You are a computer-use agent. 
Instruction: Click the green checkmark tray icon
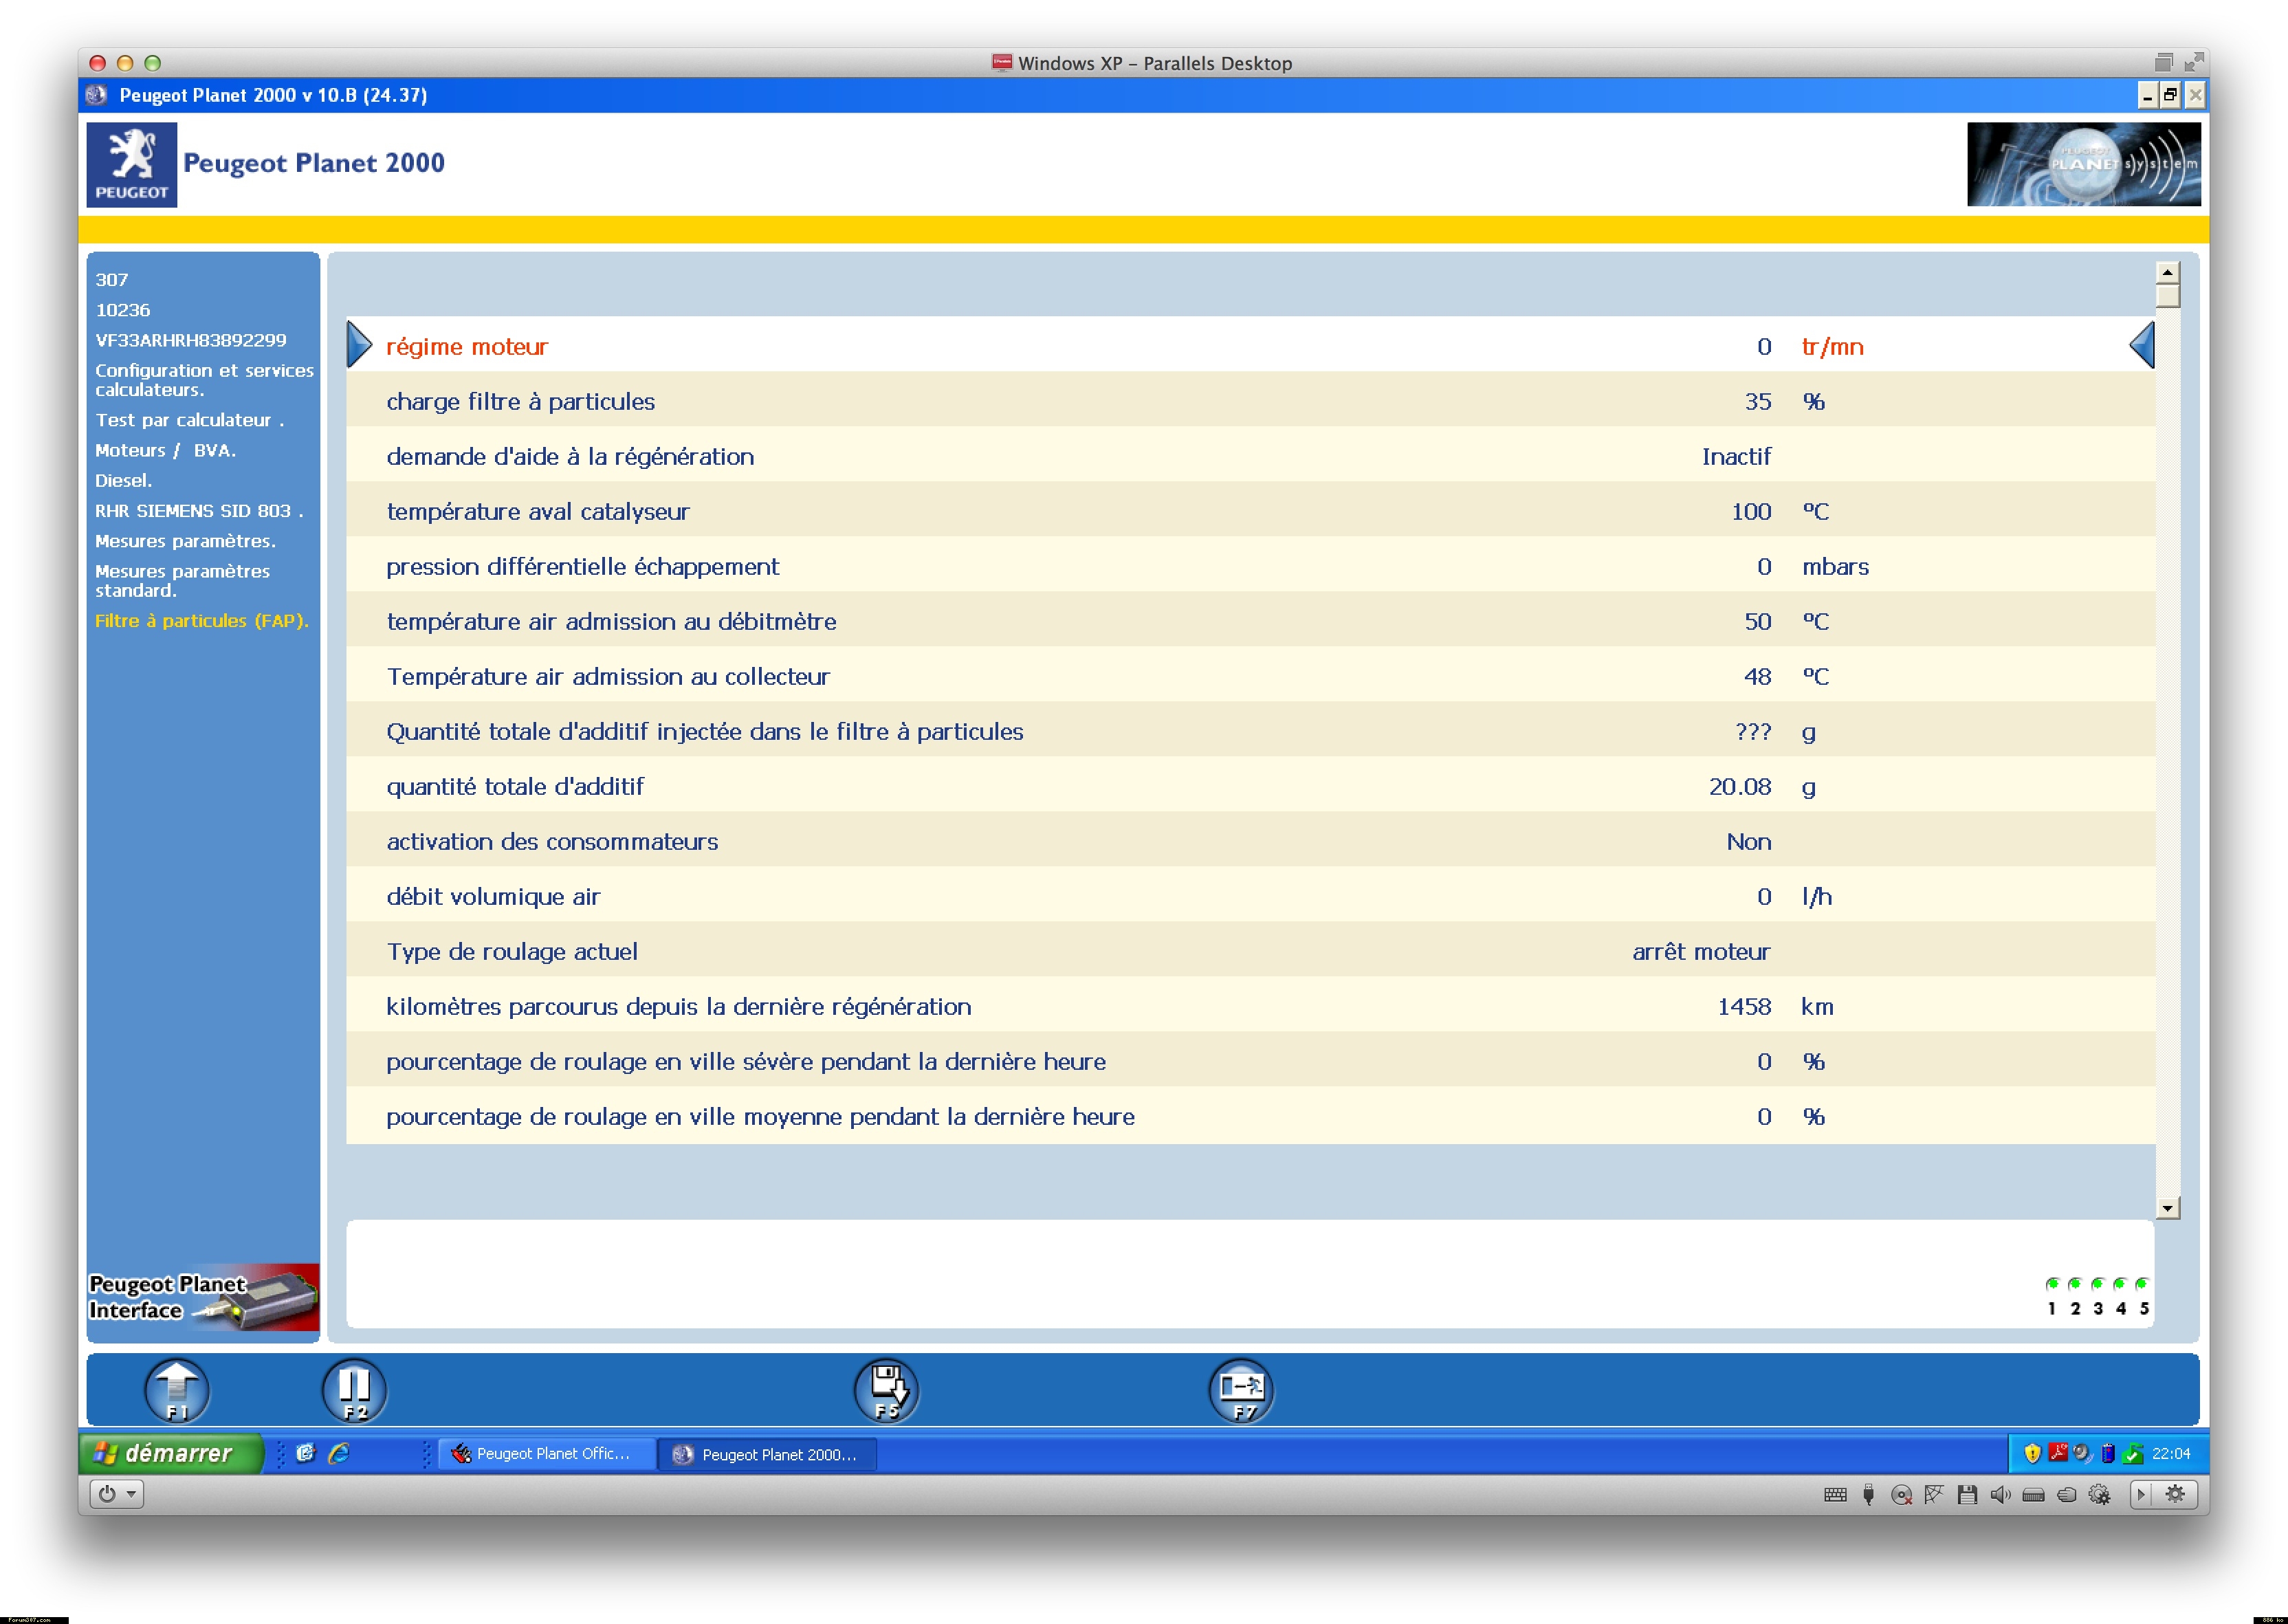pos(2133,1454)
